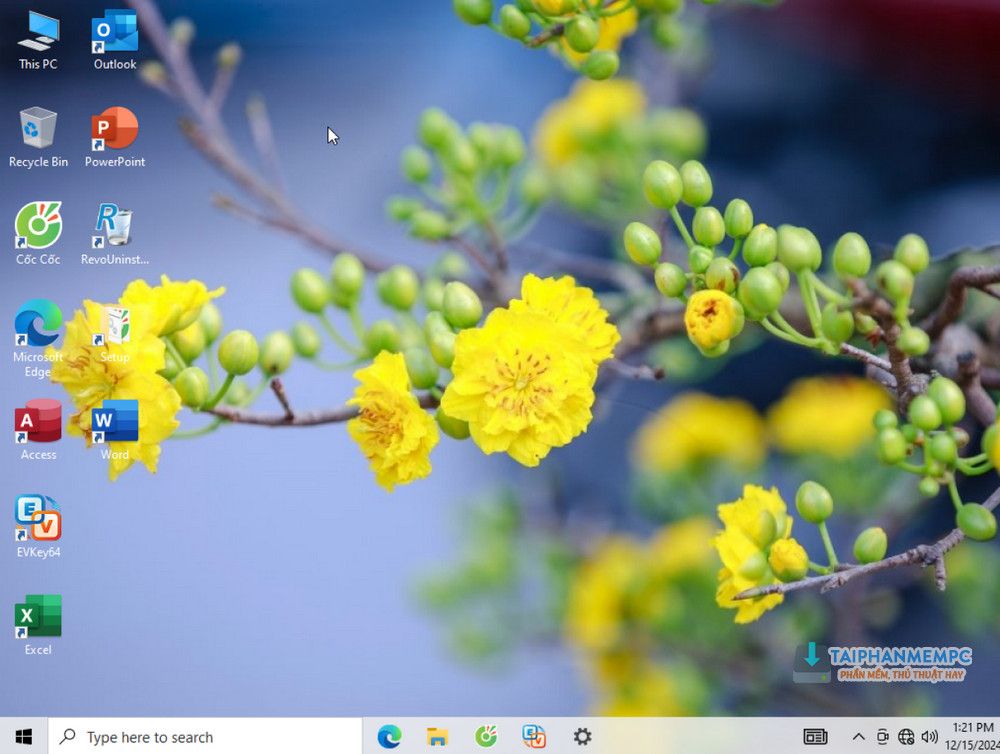This screenshot has width=1000, height=754.
Task: Open the Windows Start menu
Action: coord(23,737)
